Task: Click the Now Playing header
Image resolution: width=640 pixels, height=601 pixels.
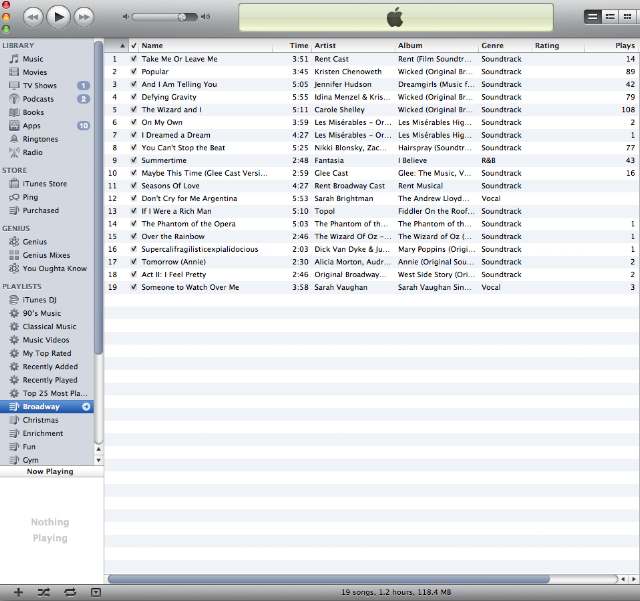Action: pyautogui.click(x=51, y=472)
